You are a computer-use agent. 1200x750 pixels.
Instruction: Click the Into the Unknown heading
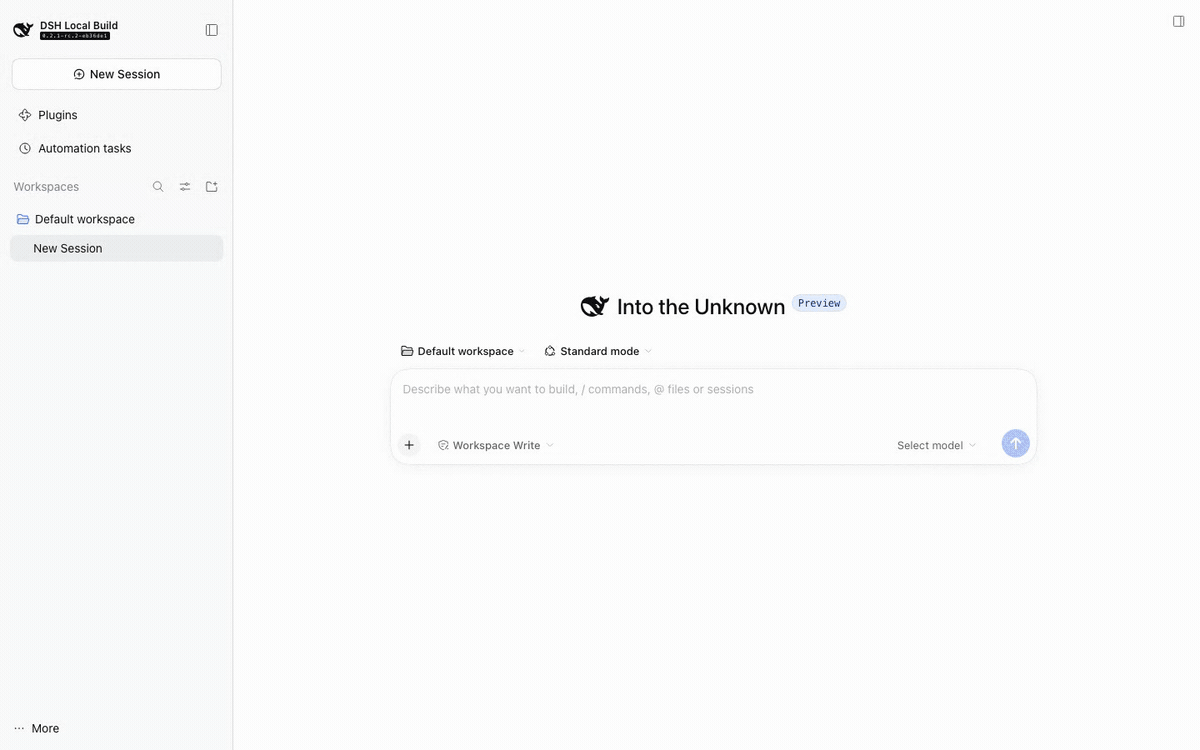click(701, 307)
